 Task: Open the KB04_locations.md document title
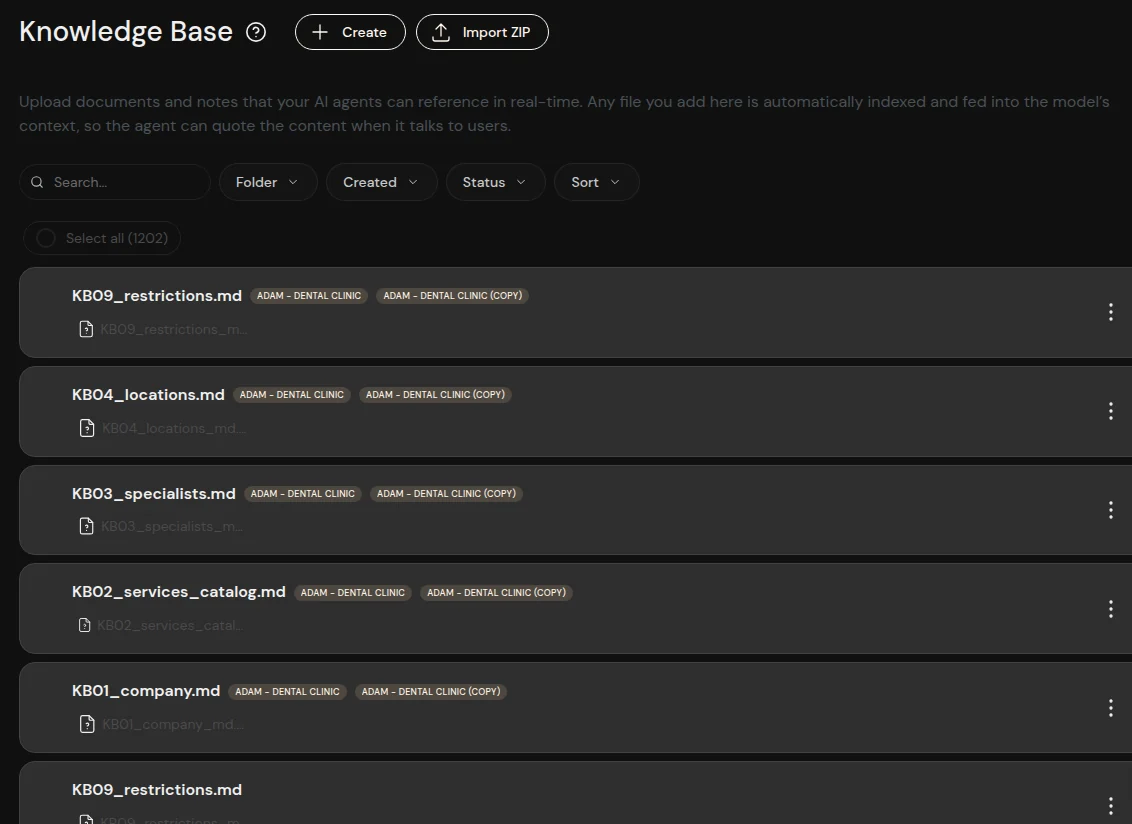tap(148, 395)
